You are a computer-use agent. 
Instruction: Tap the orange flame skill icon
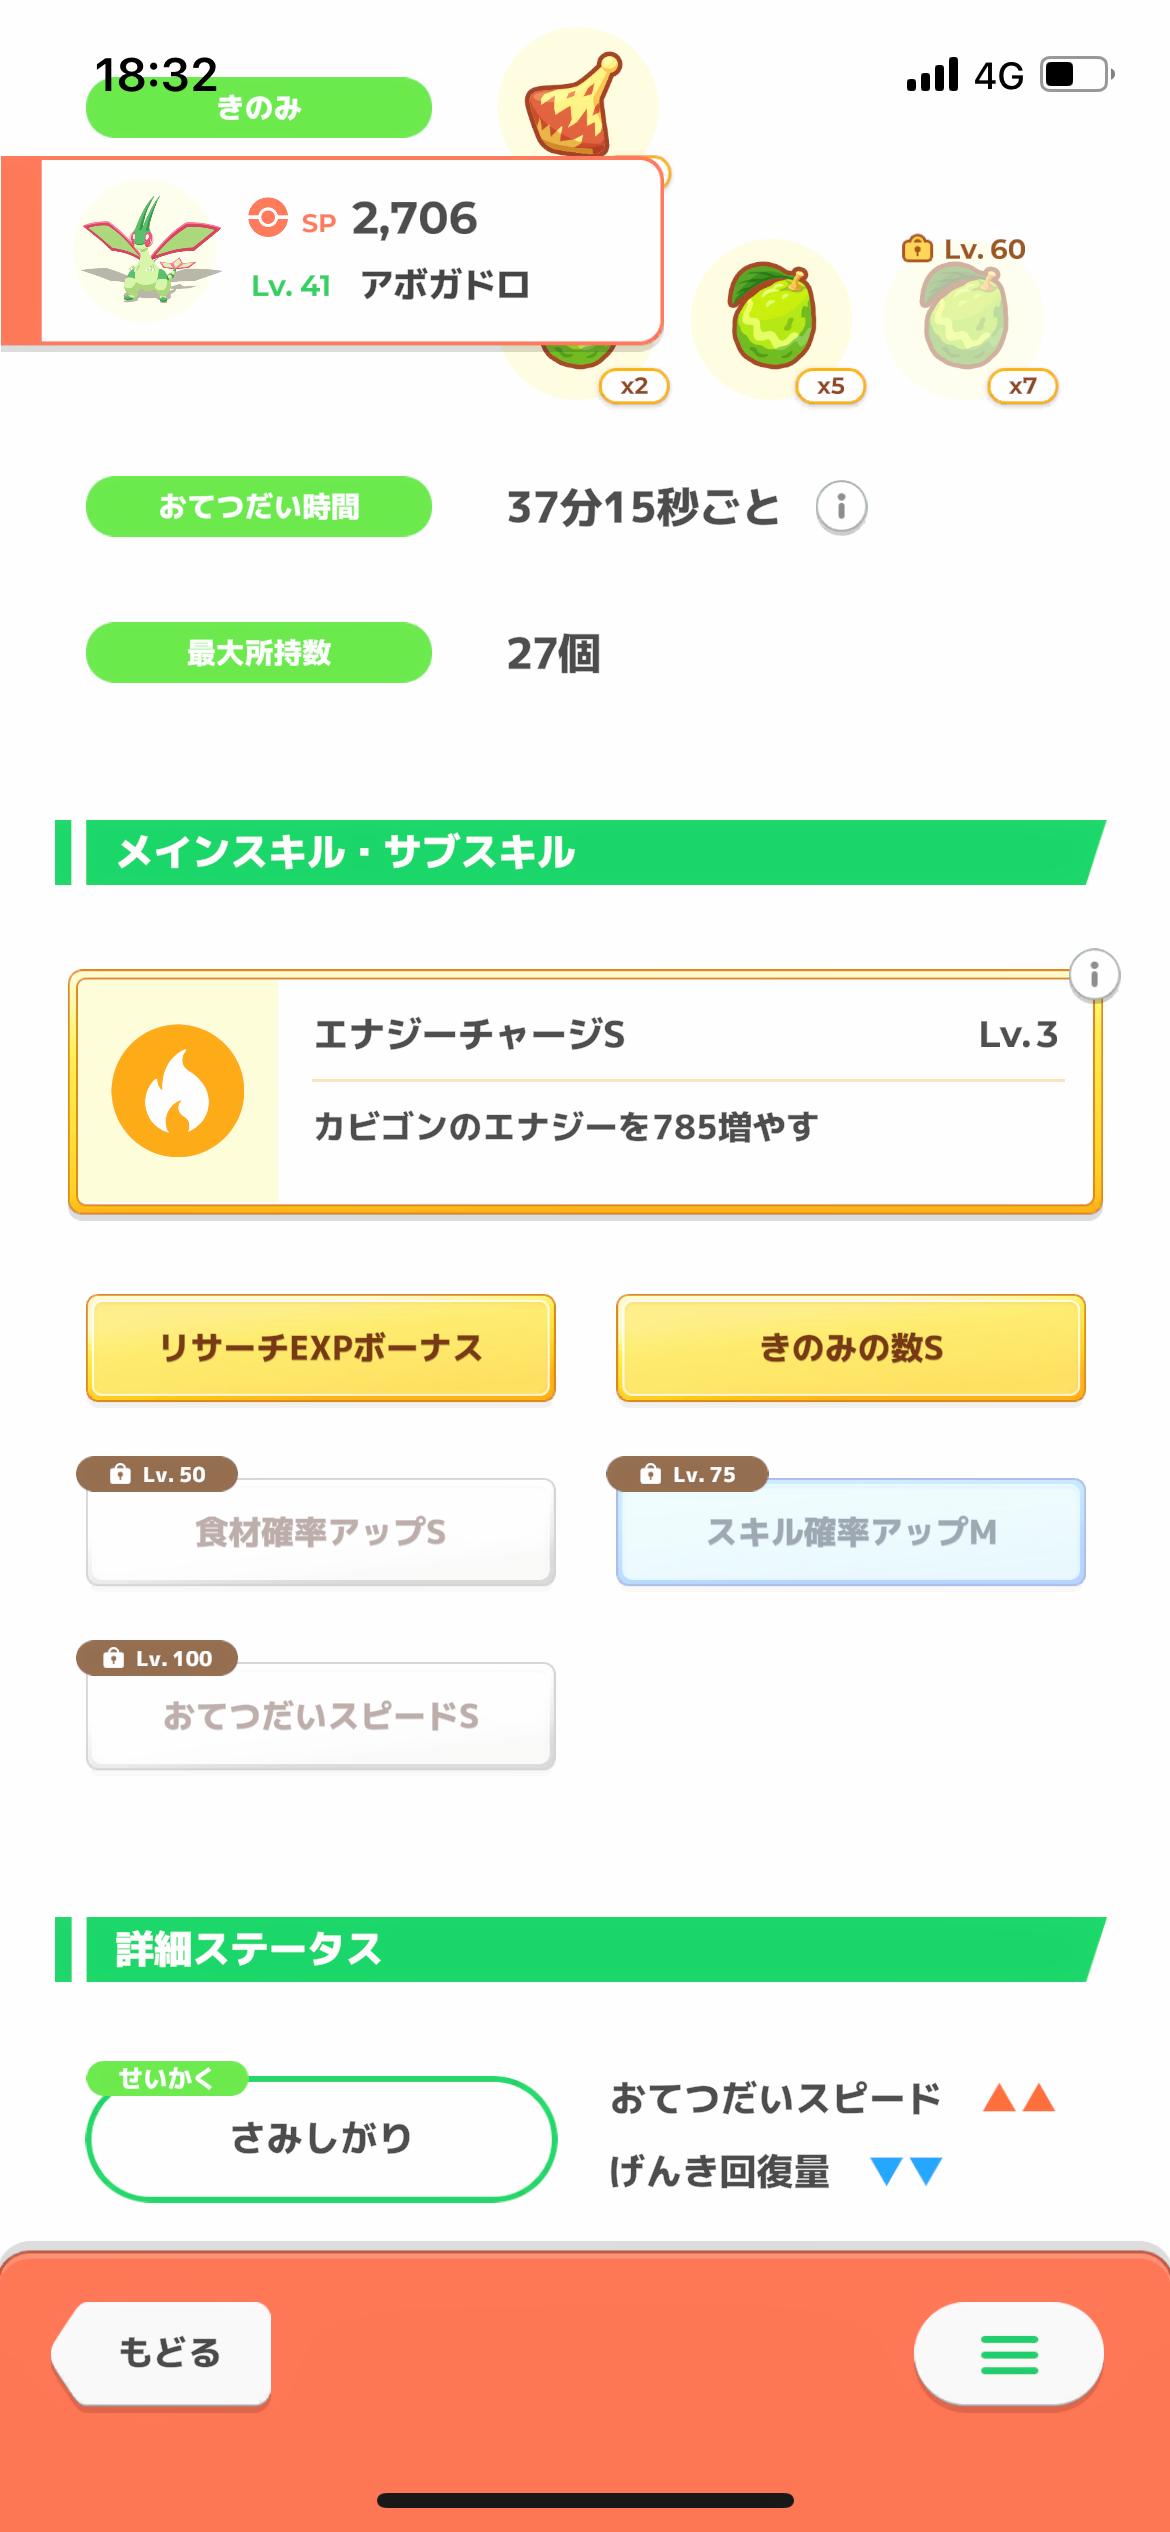178,1091
